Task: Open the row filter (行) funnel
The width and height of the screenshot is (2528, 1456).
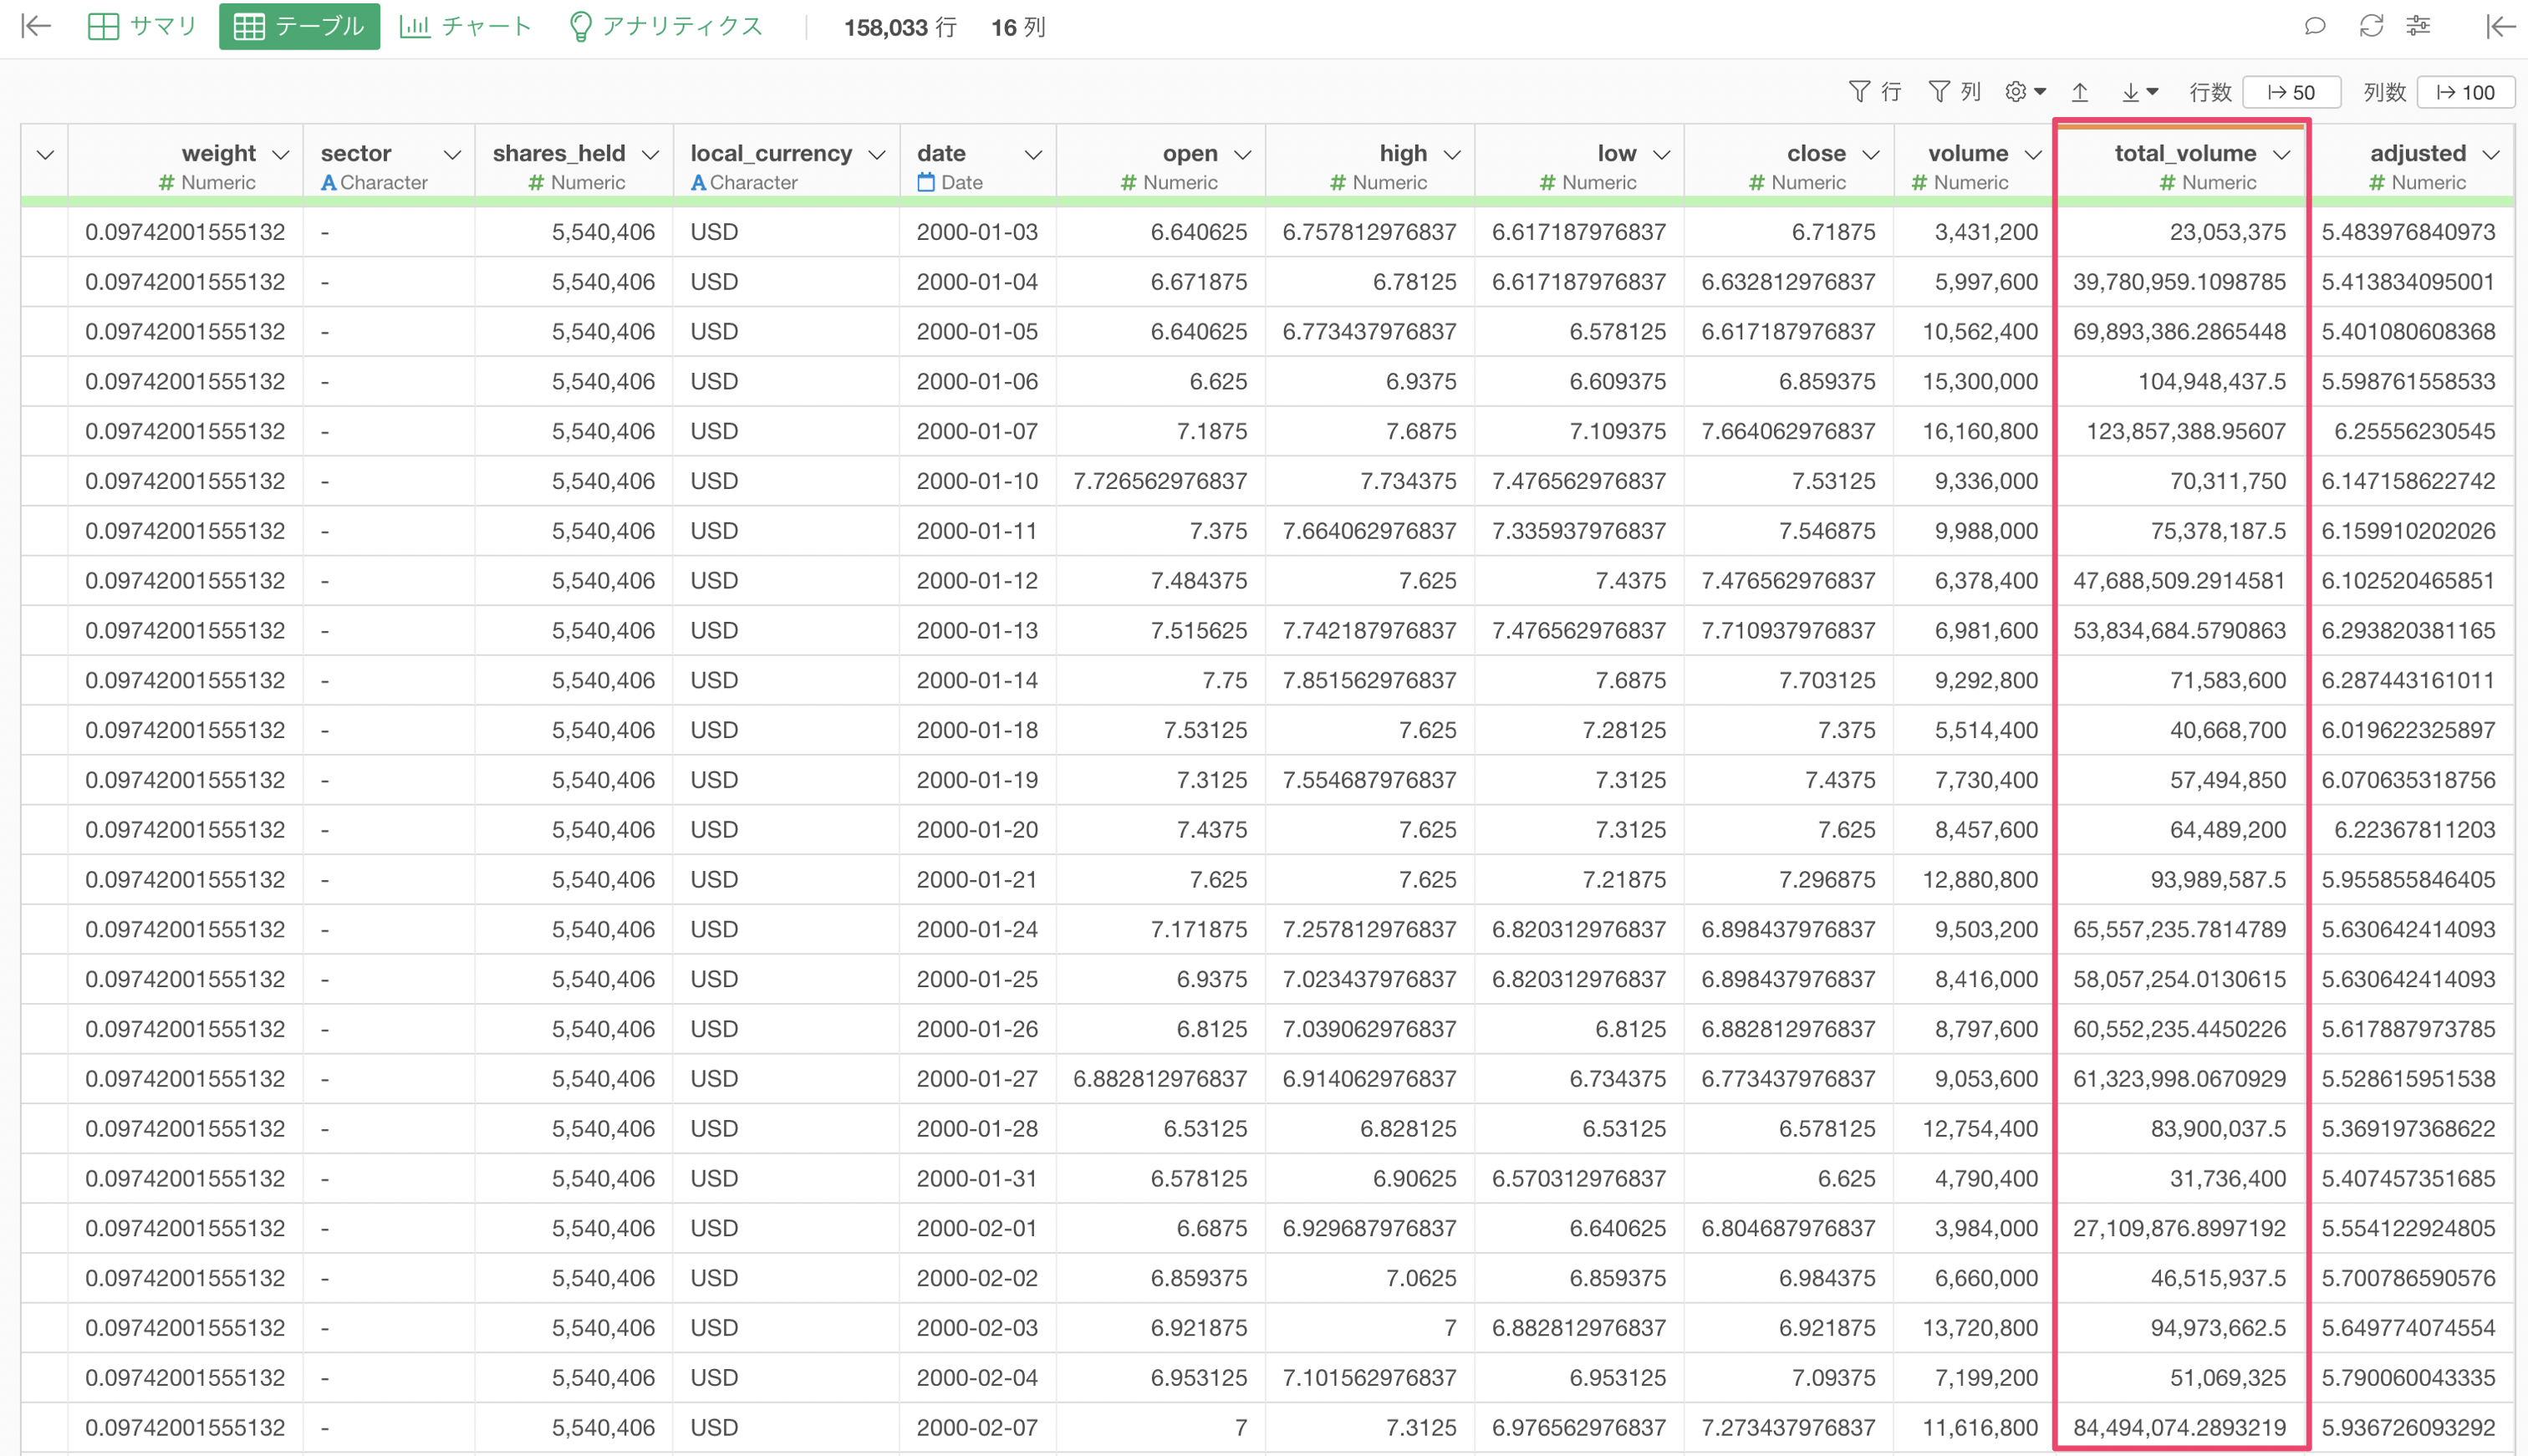Action: click(1874, 92)
